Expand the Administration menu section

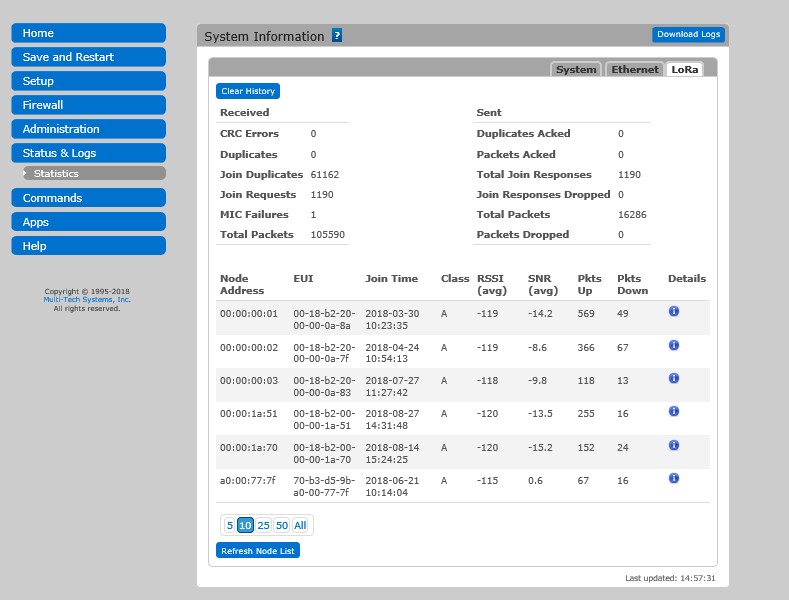(88, 129)
